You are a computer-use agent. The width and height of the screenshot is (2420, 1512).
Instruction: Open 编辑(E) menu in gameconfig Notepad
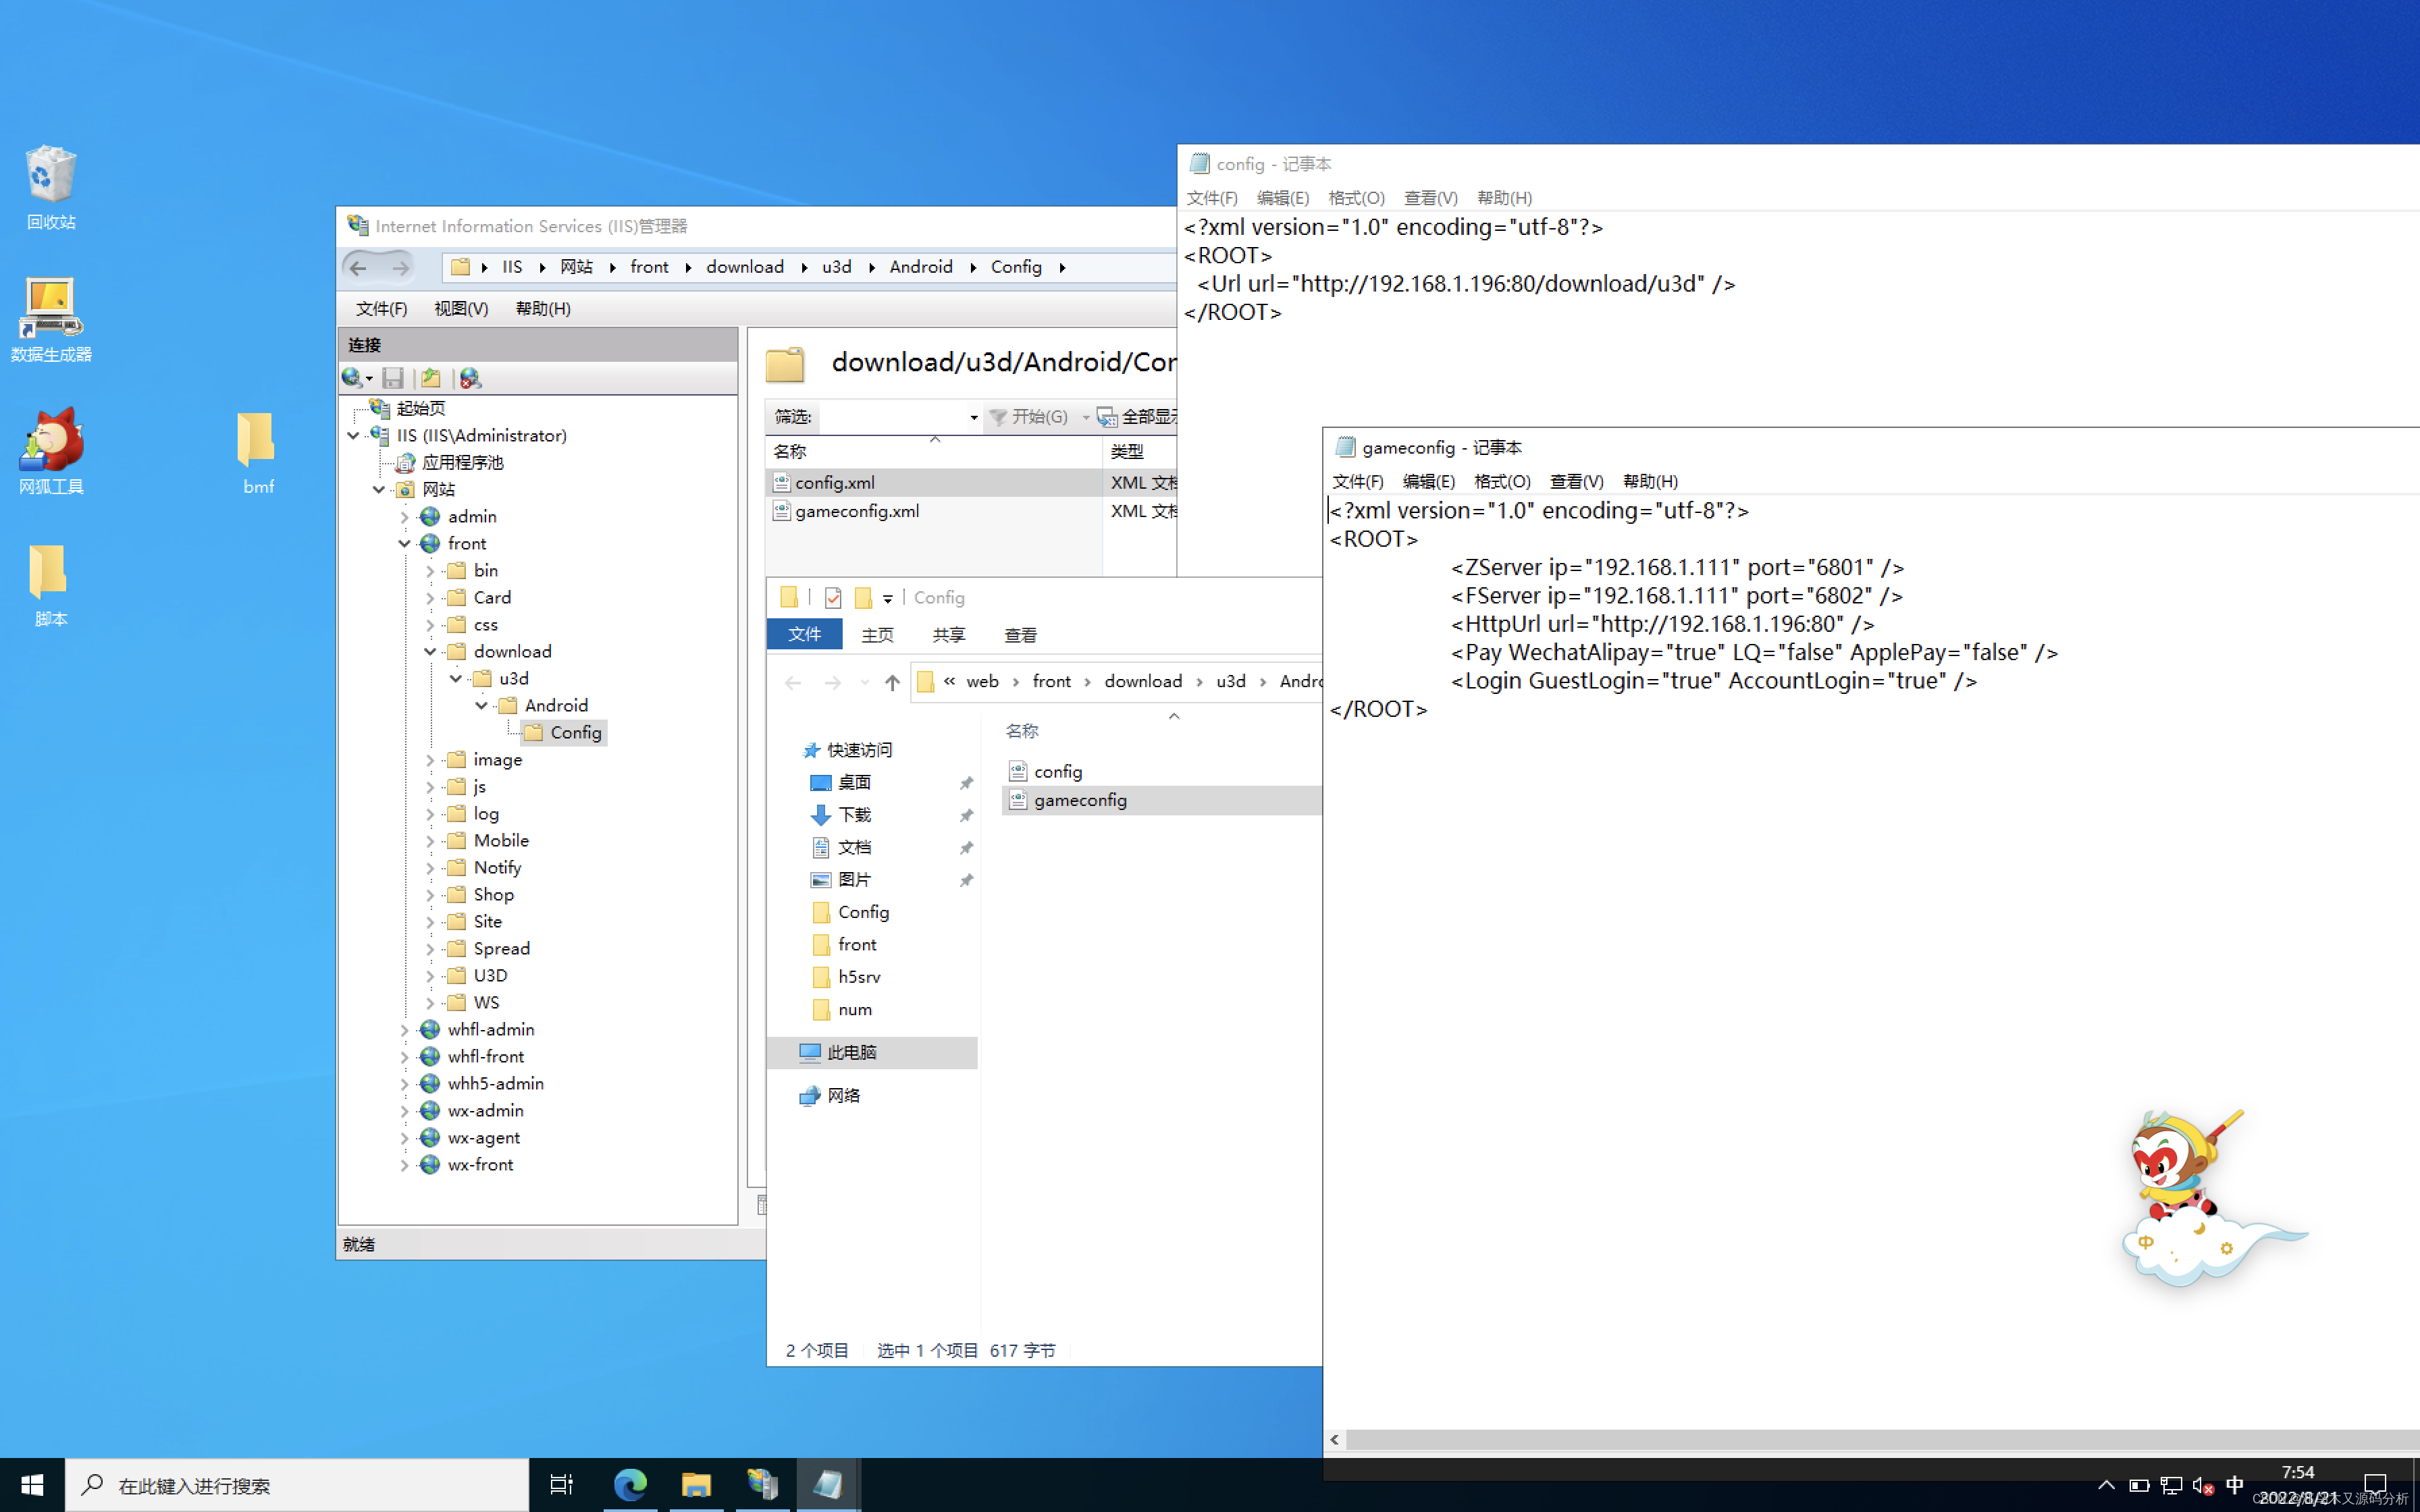click(x=1428, y=481)
